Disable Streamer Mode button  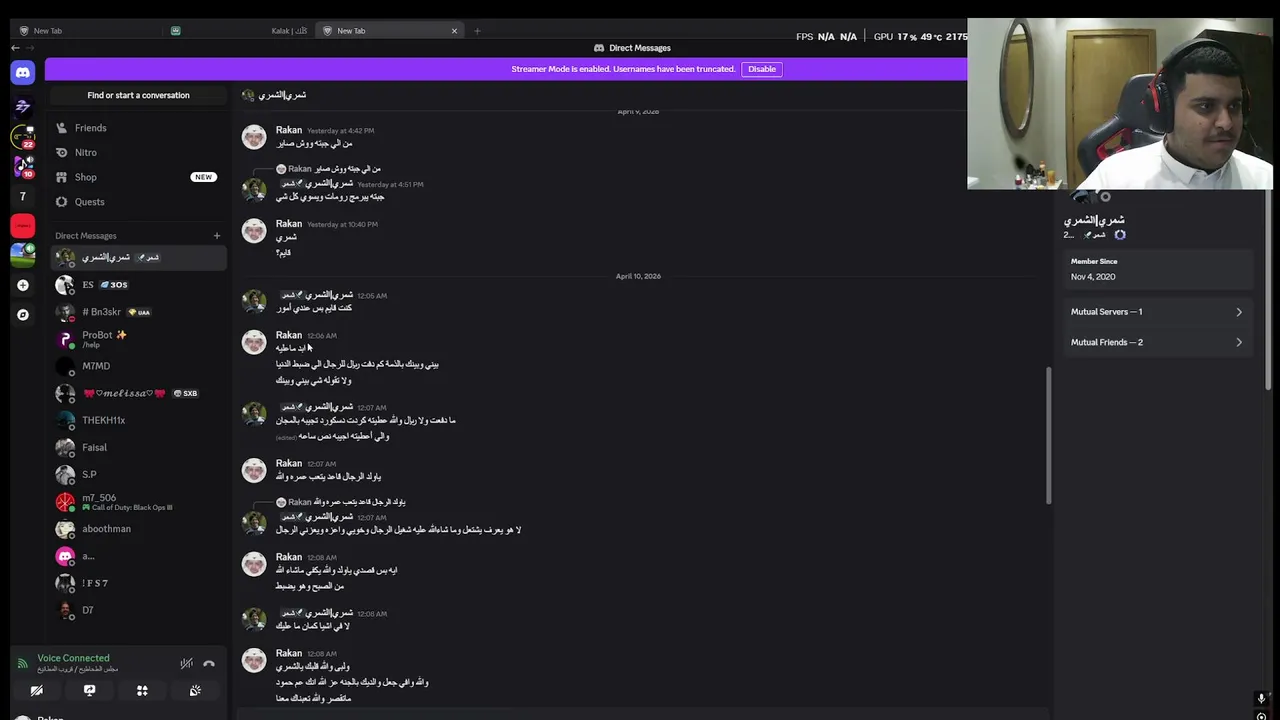tap(762, 69)
